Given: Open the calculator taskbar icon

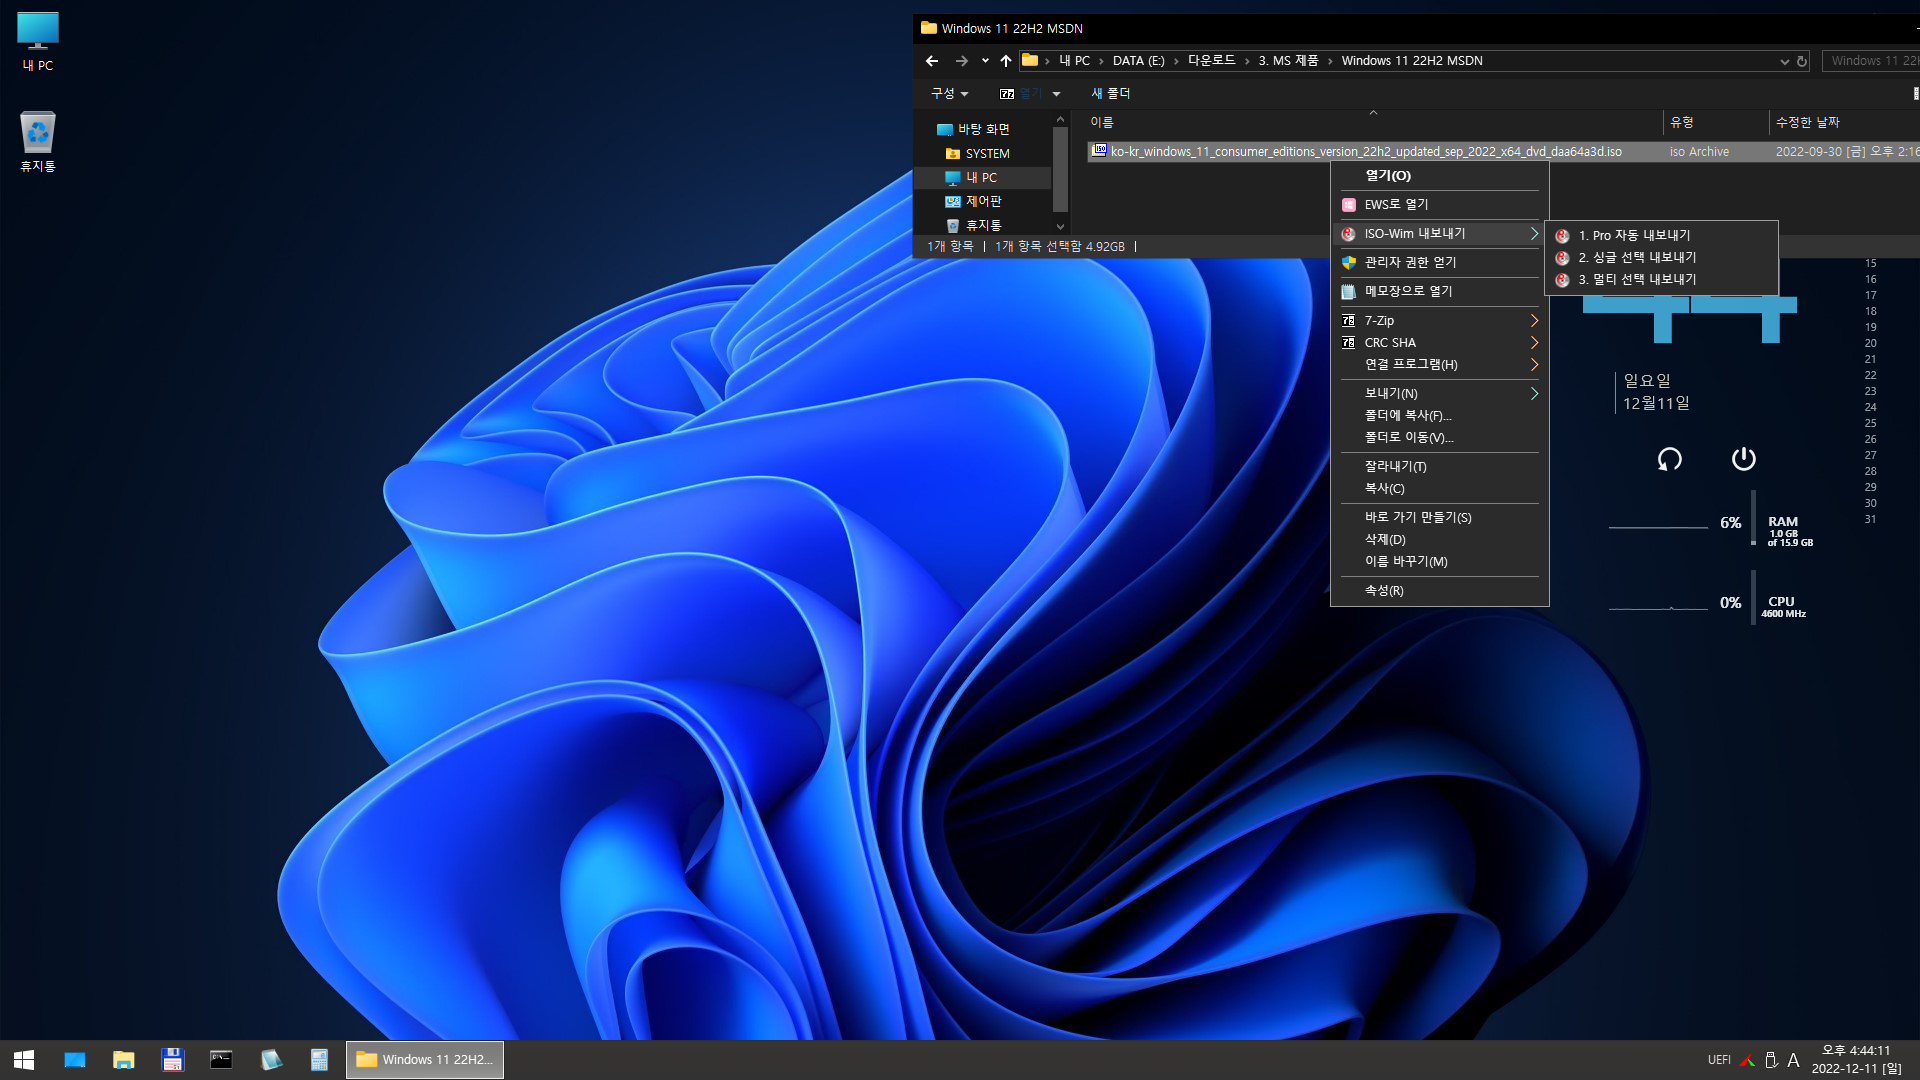Looking at the screenshot, I should click(319, 1060).
